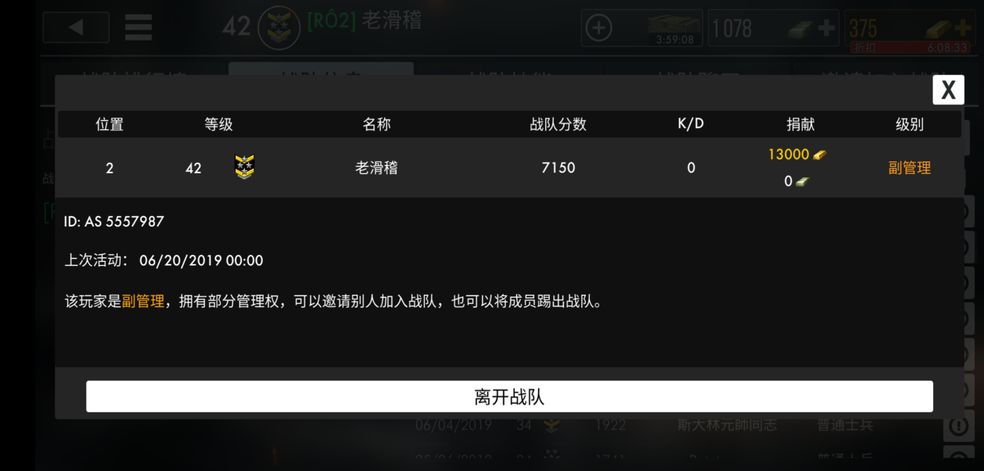This screenshot has width=984, height=471.
Task: Tap the back arrow button
Action: pyautogui.click(x=76, y=28)
